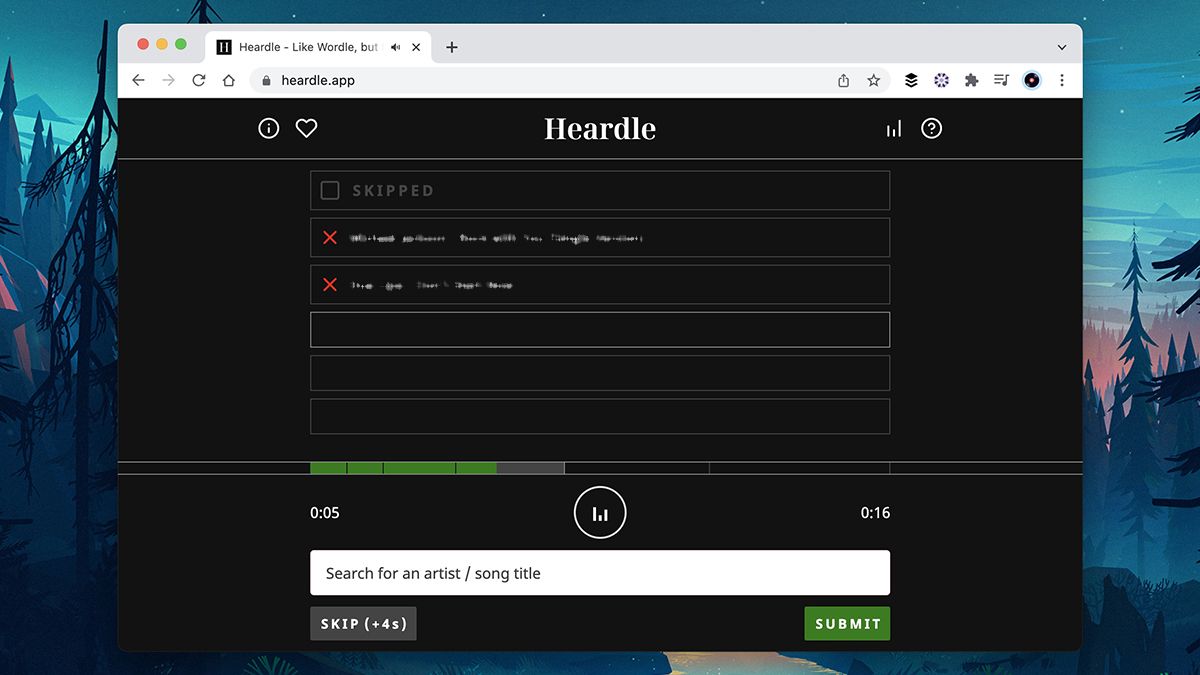Mute the tab audio speaker icon
Screen dimensions: 1200x675
click(394, 46)
